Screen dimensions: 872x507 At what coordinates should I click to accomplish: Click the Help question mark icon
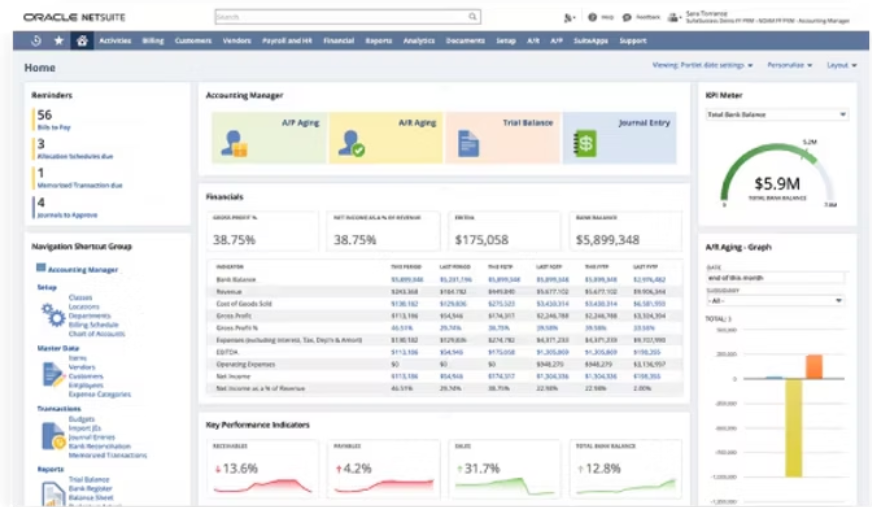tap(592, 17)
